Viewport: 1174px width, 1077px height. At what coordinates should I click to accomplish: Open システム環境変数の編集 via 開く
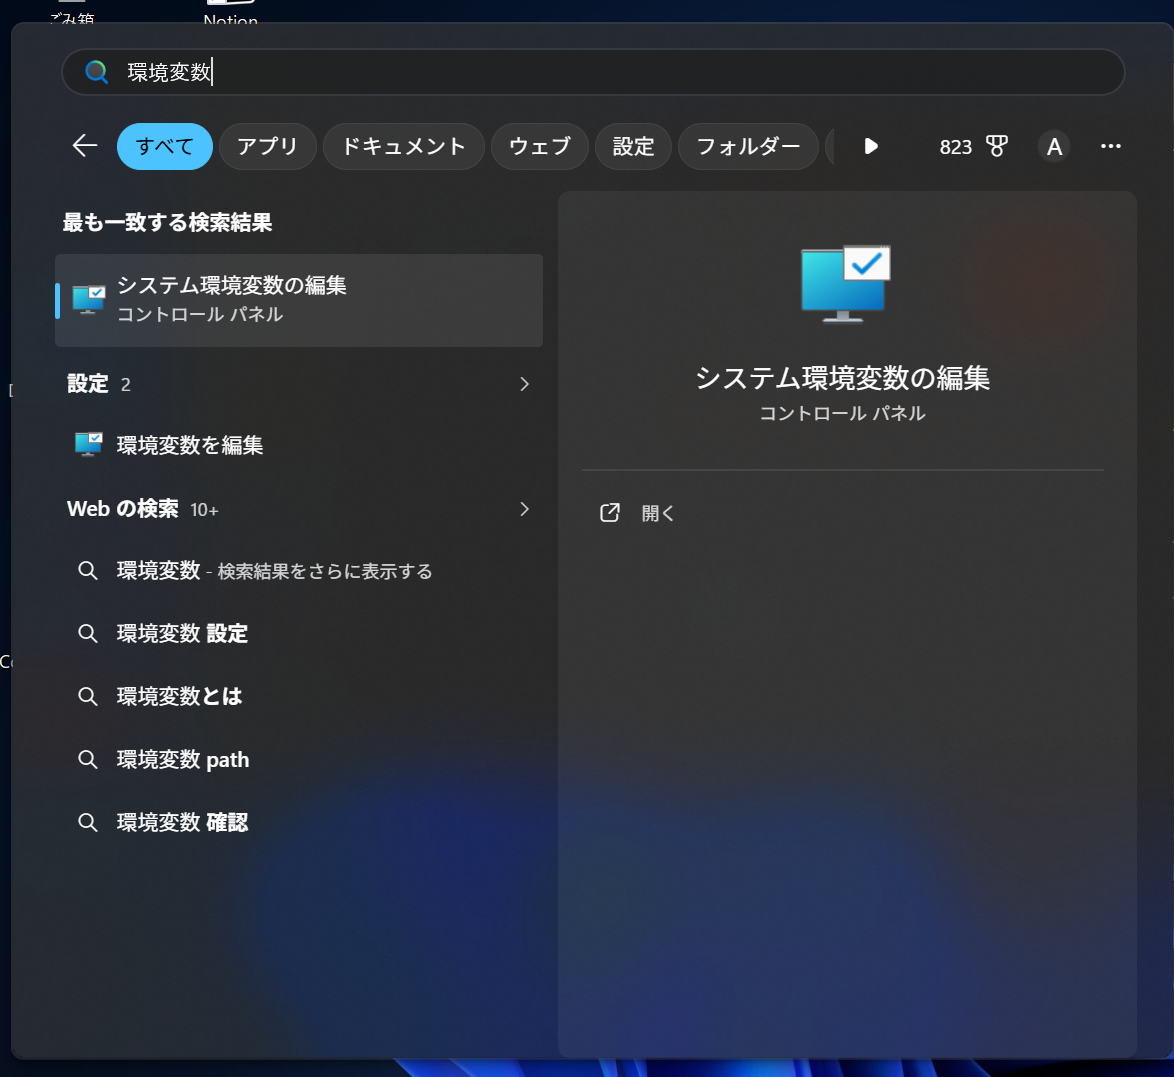coord(658,513)
